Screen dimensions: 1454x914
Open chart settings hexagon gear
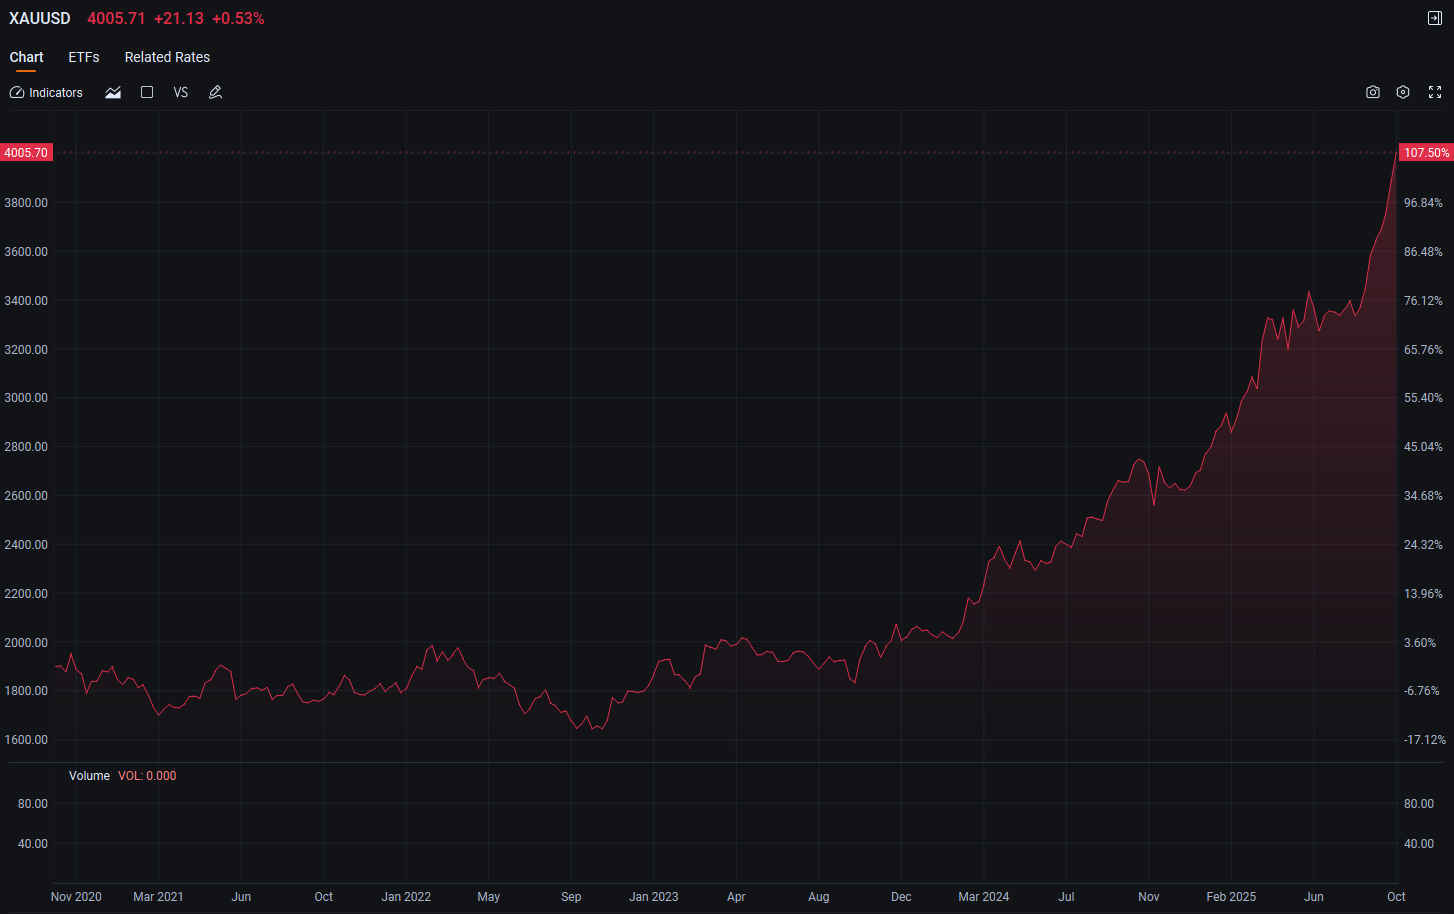(x=1403, y=92)
